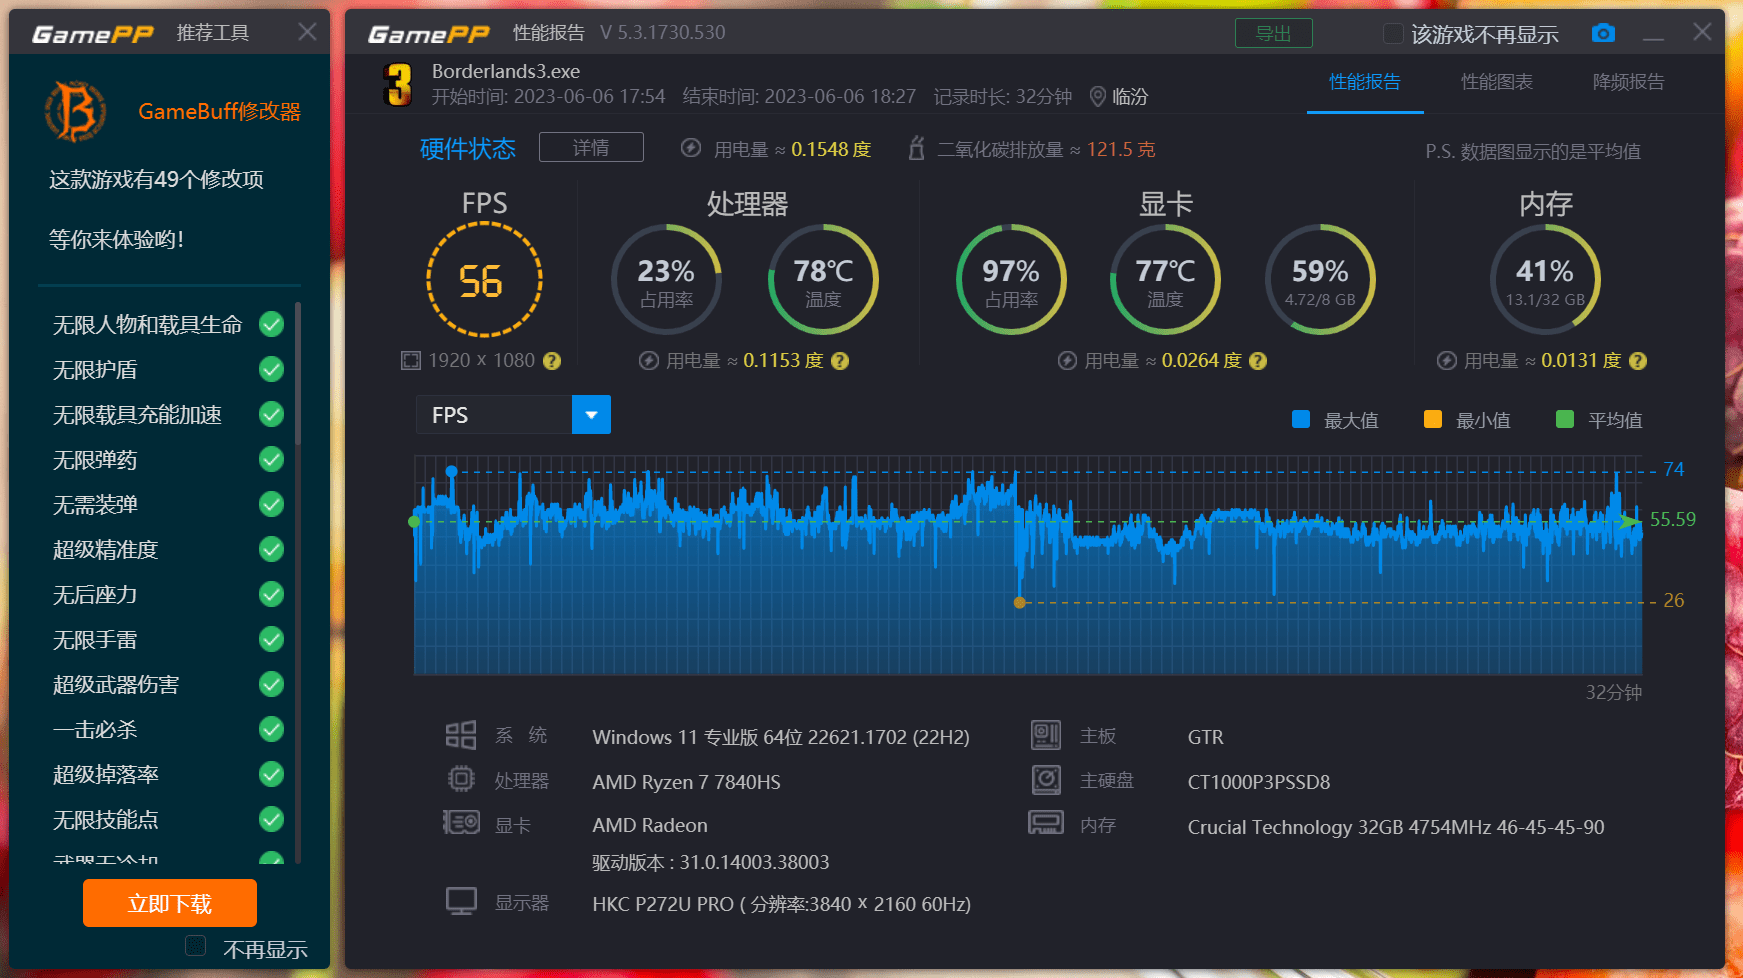
Task: Switch to the 性能报告 tab
Action: click(1365, 82)
